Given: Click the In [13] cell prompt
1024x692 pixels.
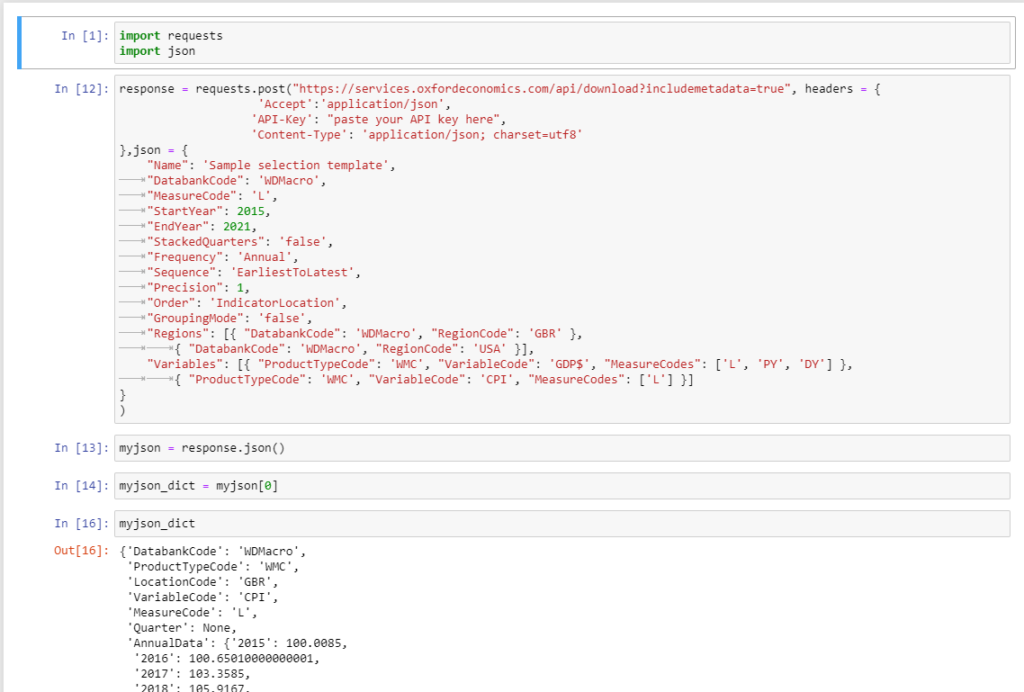Looking at the screenshot, I should (81, 448).
